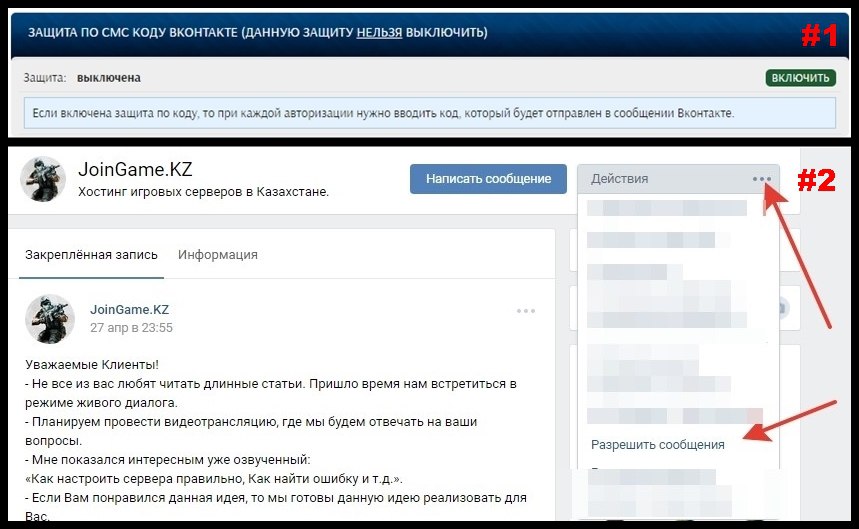Viewport: 859px width, 529px height.
Task: Click the Уважаемые Клиенты! post line
Action: pos(92,365)
